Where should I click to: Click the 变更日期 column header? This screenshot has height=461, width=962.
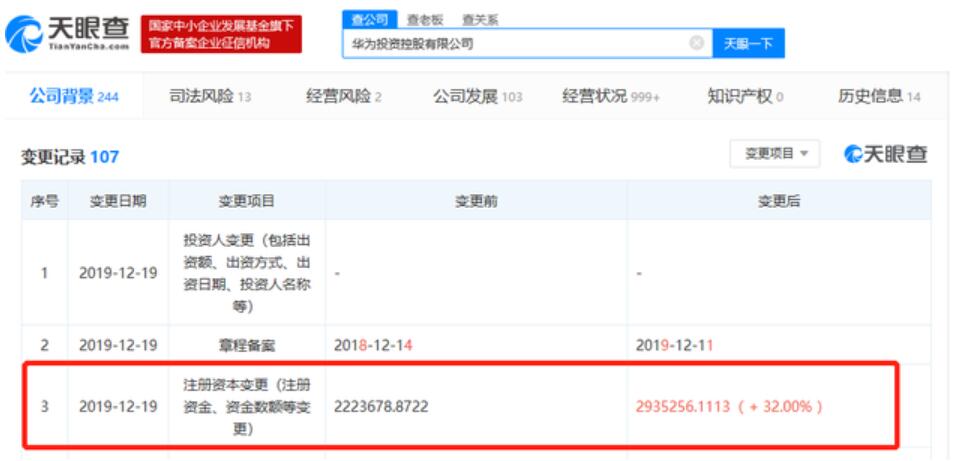pyautogui.click(x=118, y=201)
